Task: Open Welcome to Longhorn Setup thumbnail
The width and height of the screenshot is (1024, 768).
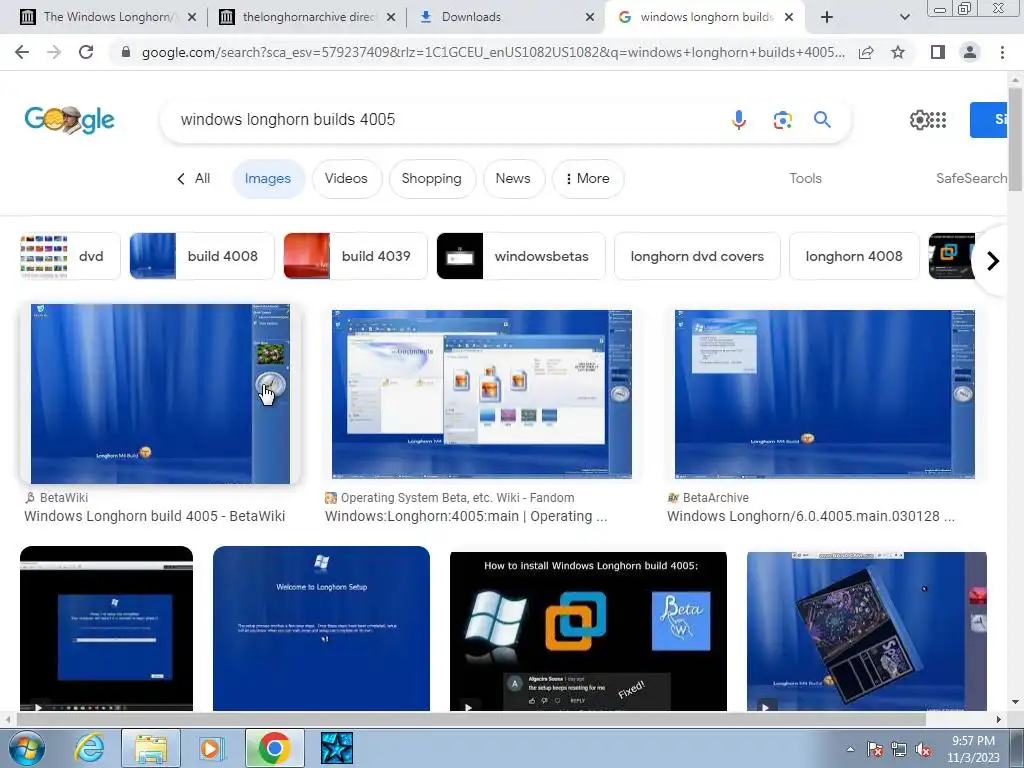Action: point(321,628)
